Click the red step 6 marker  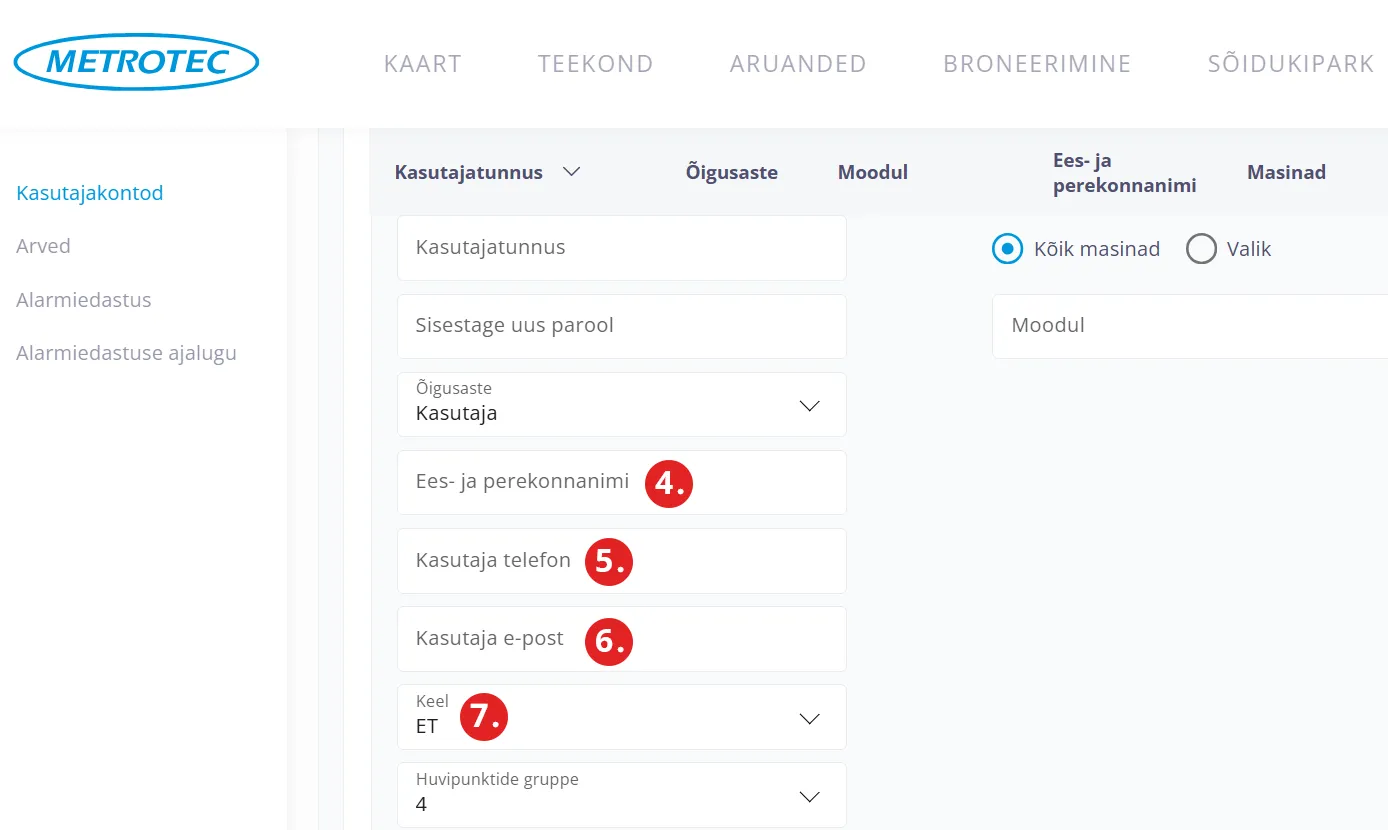[x=609, y=639]
